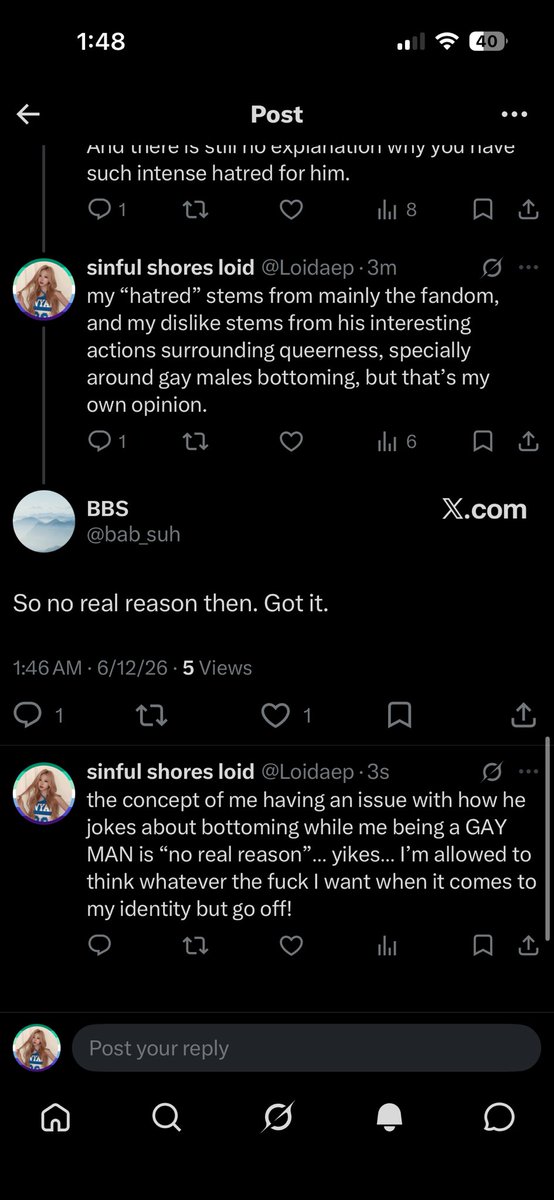Share the BBS main post
This screenshot has width=554, height=1200.
523,714
